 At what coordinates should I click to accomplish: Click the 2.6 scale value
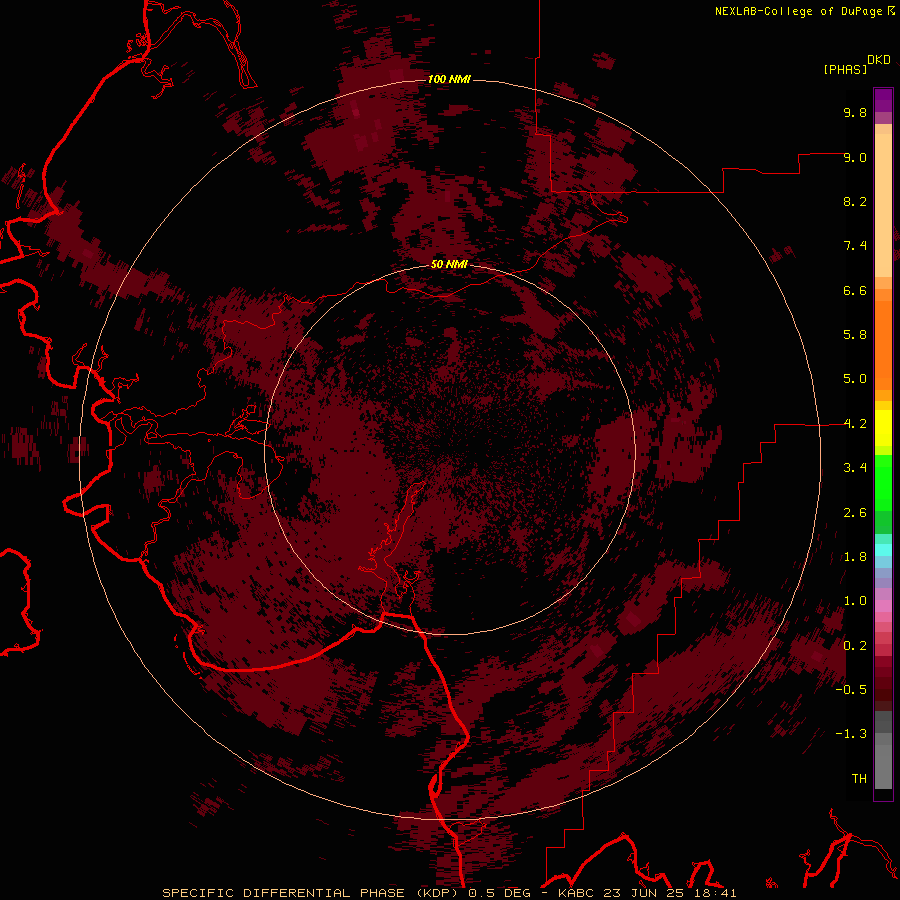click(855, 513)
